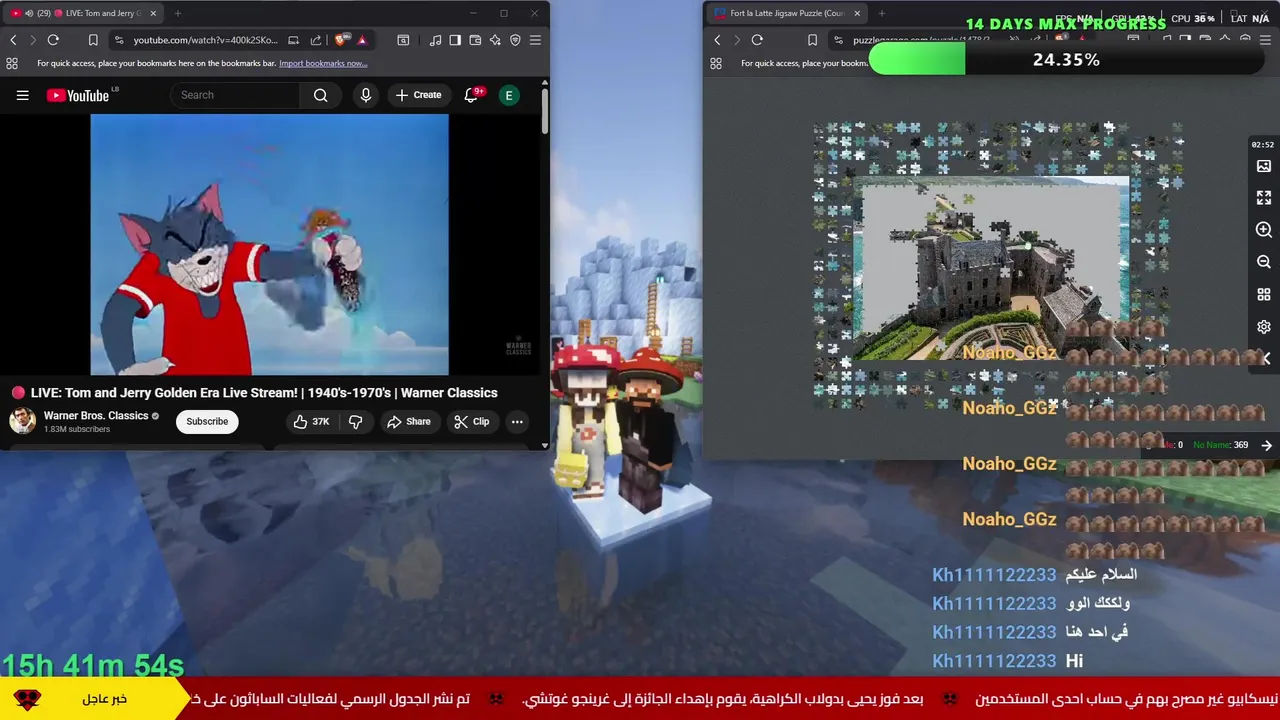The width and height of the screenshot is (1280, 720).
Task: Open Brave Rewards triangle icon in YouTube window
Action: 362,40
